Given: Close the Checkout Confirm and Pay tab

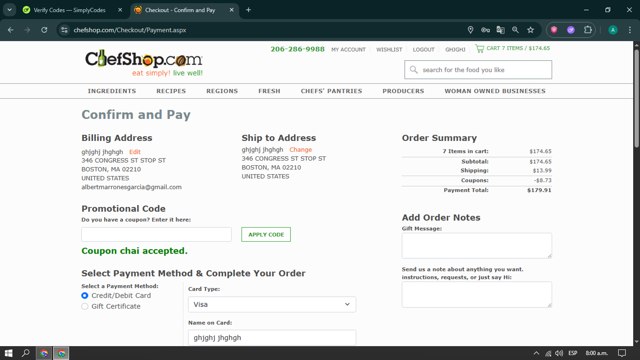Looking at the screenshot, I should pyautogui.click(x=231, y=10).
